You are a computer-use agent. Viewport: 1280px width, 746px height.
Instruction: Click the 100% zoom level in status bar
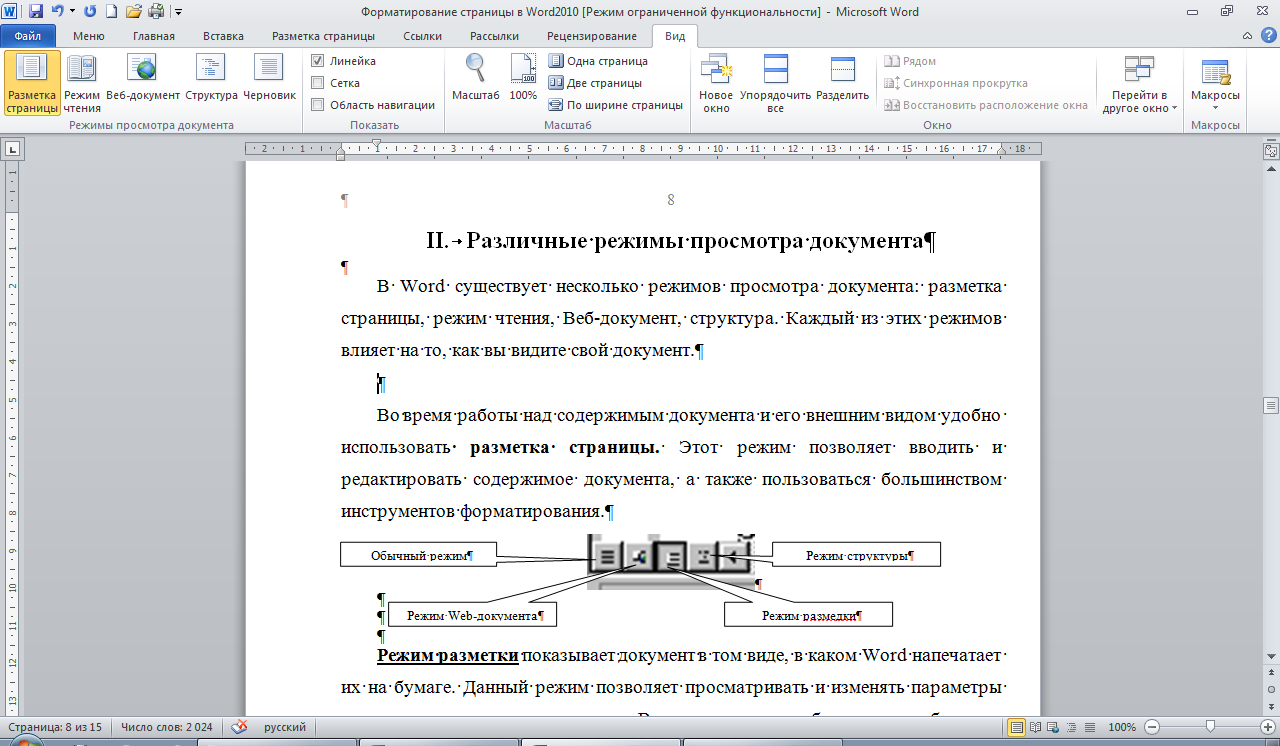tap(1121, 728)
